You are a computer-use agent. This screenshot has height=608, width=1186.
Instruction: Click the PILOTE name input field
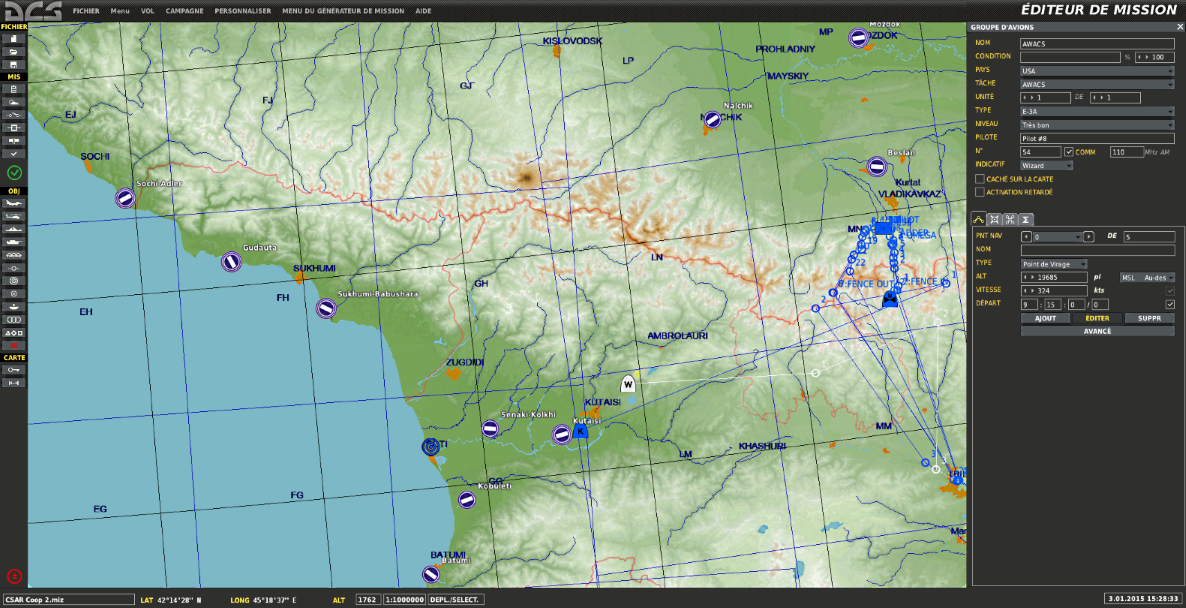coord(1096,138)
